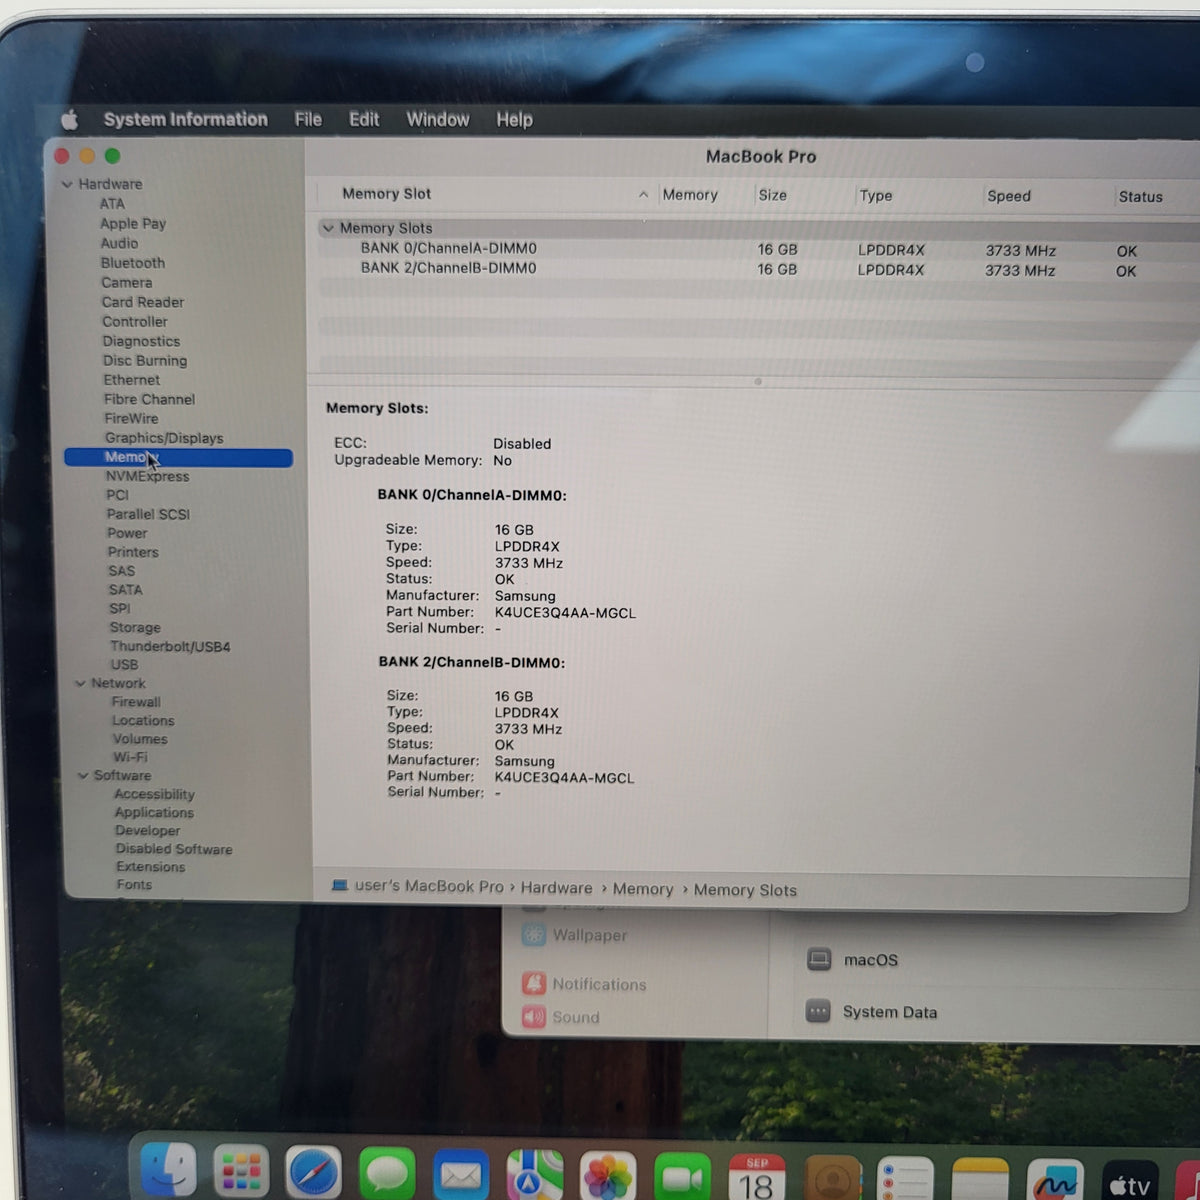Collapse the Hardware section in sidebar
The width and height of the screenshot is (1200, 1200).
point(67,184)
